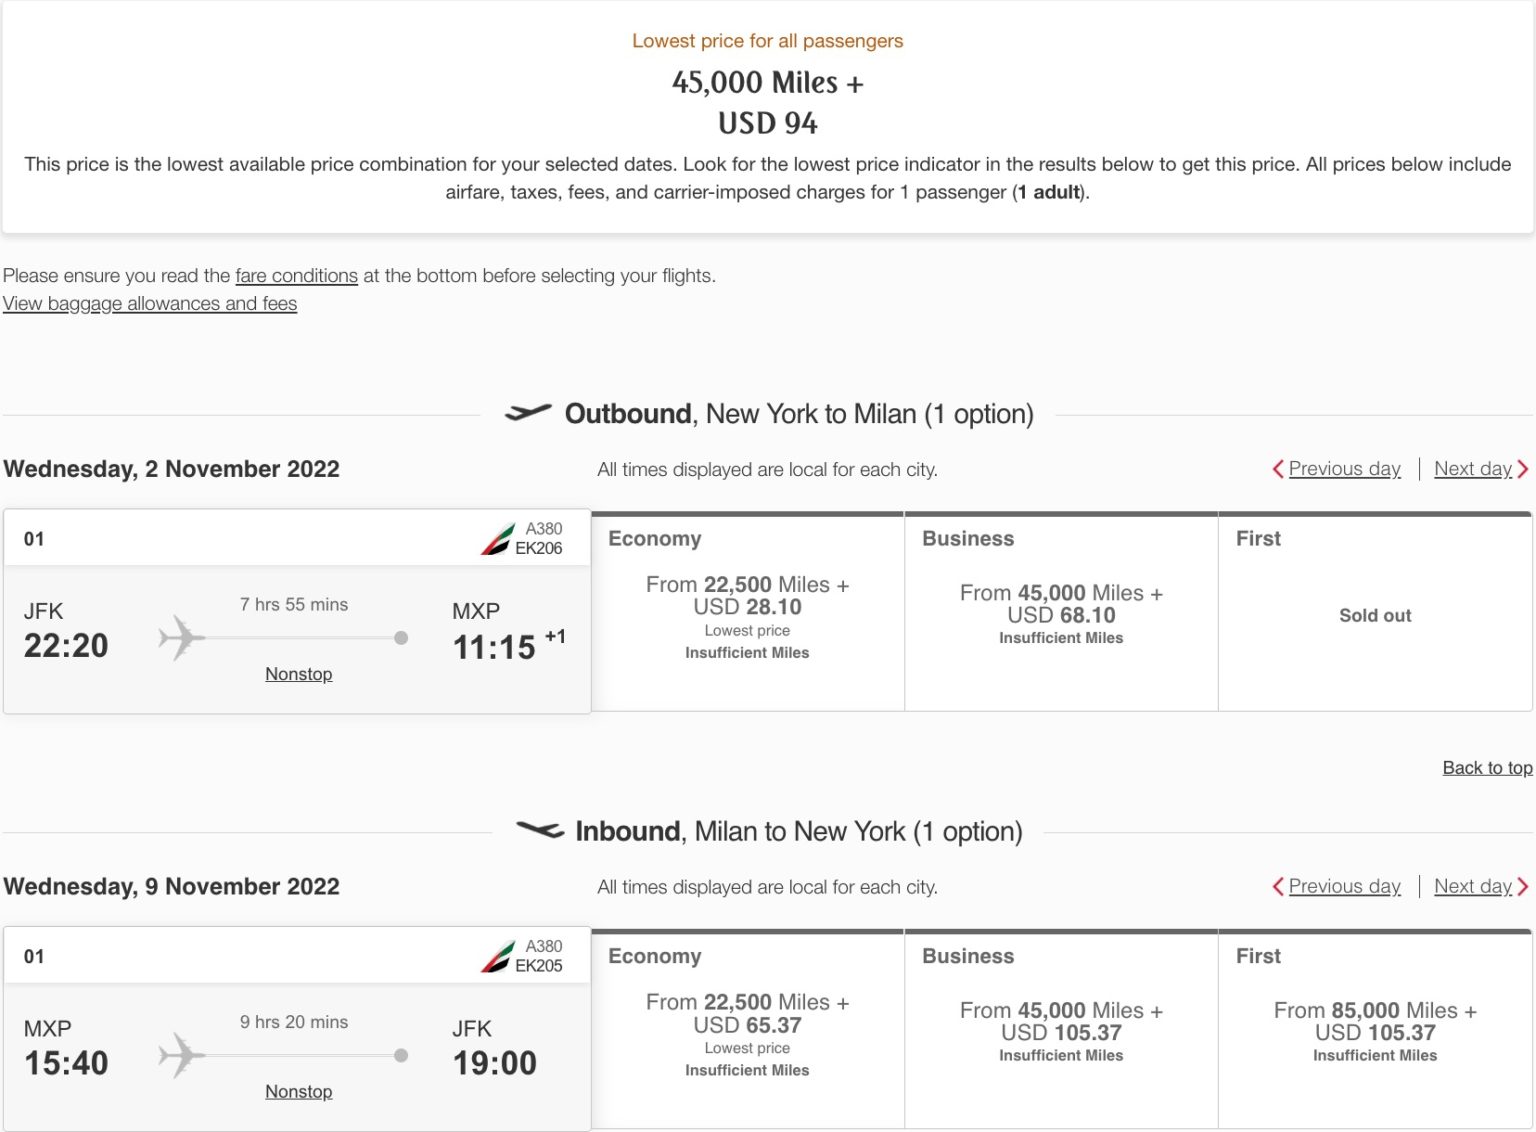Click the inbound section airplane icon
The width and height of the screenshot is (1536, 1132).
[x=540, y=830]
